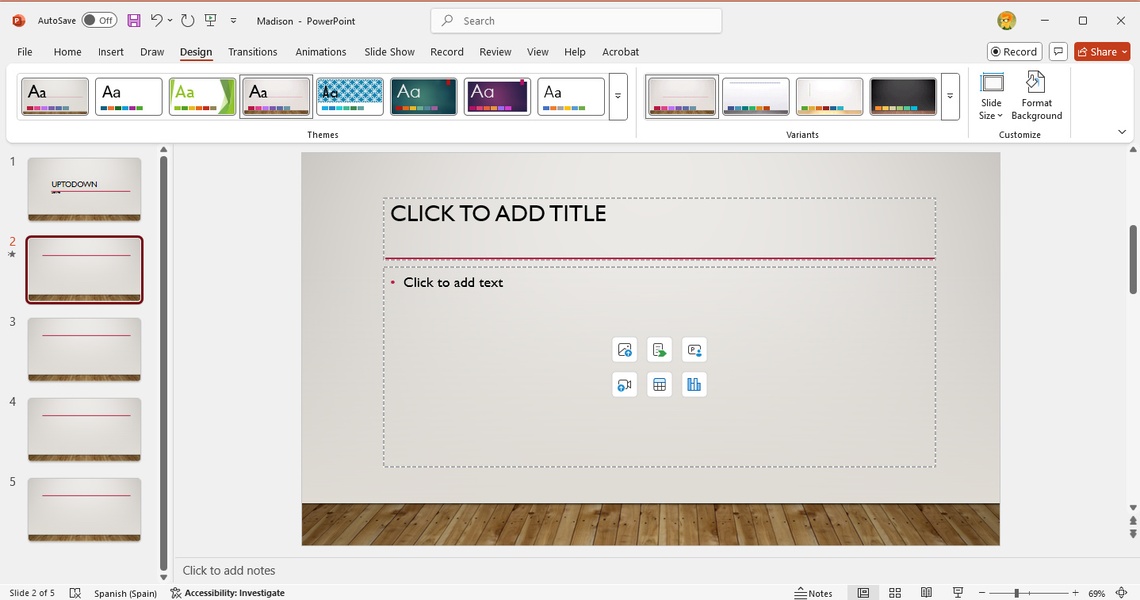Switch to Slide Sorter view
This screenshot has height=600, width=1140.
point(894,592)
